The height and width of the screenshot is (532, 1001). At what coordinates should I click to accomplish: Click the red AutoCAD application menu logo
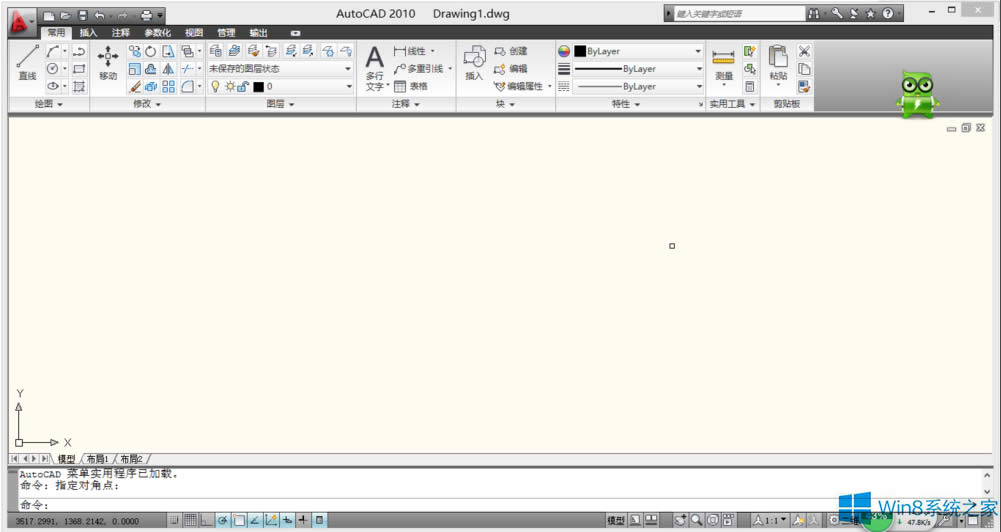(x=18, y=17)
